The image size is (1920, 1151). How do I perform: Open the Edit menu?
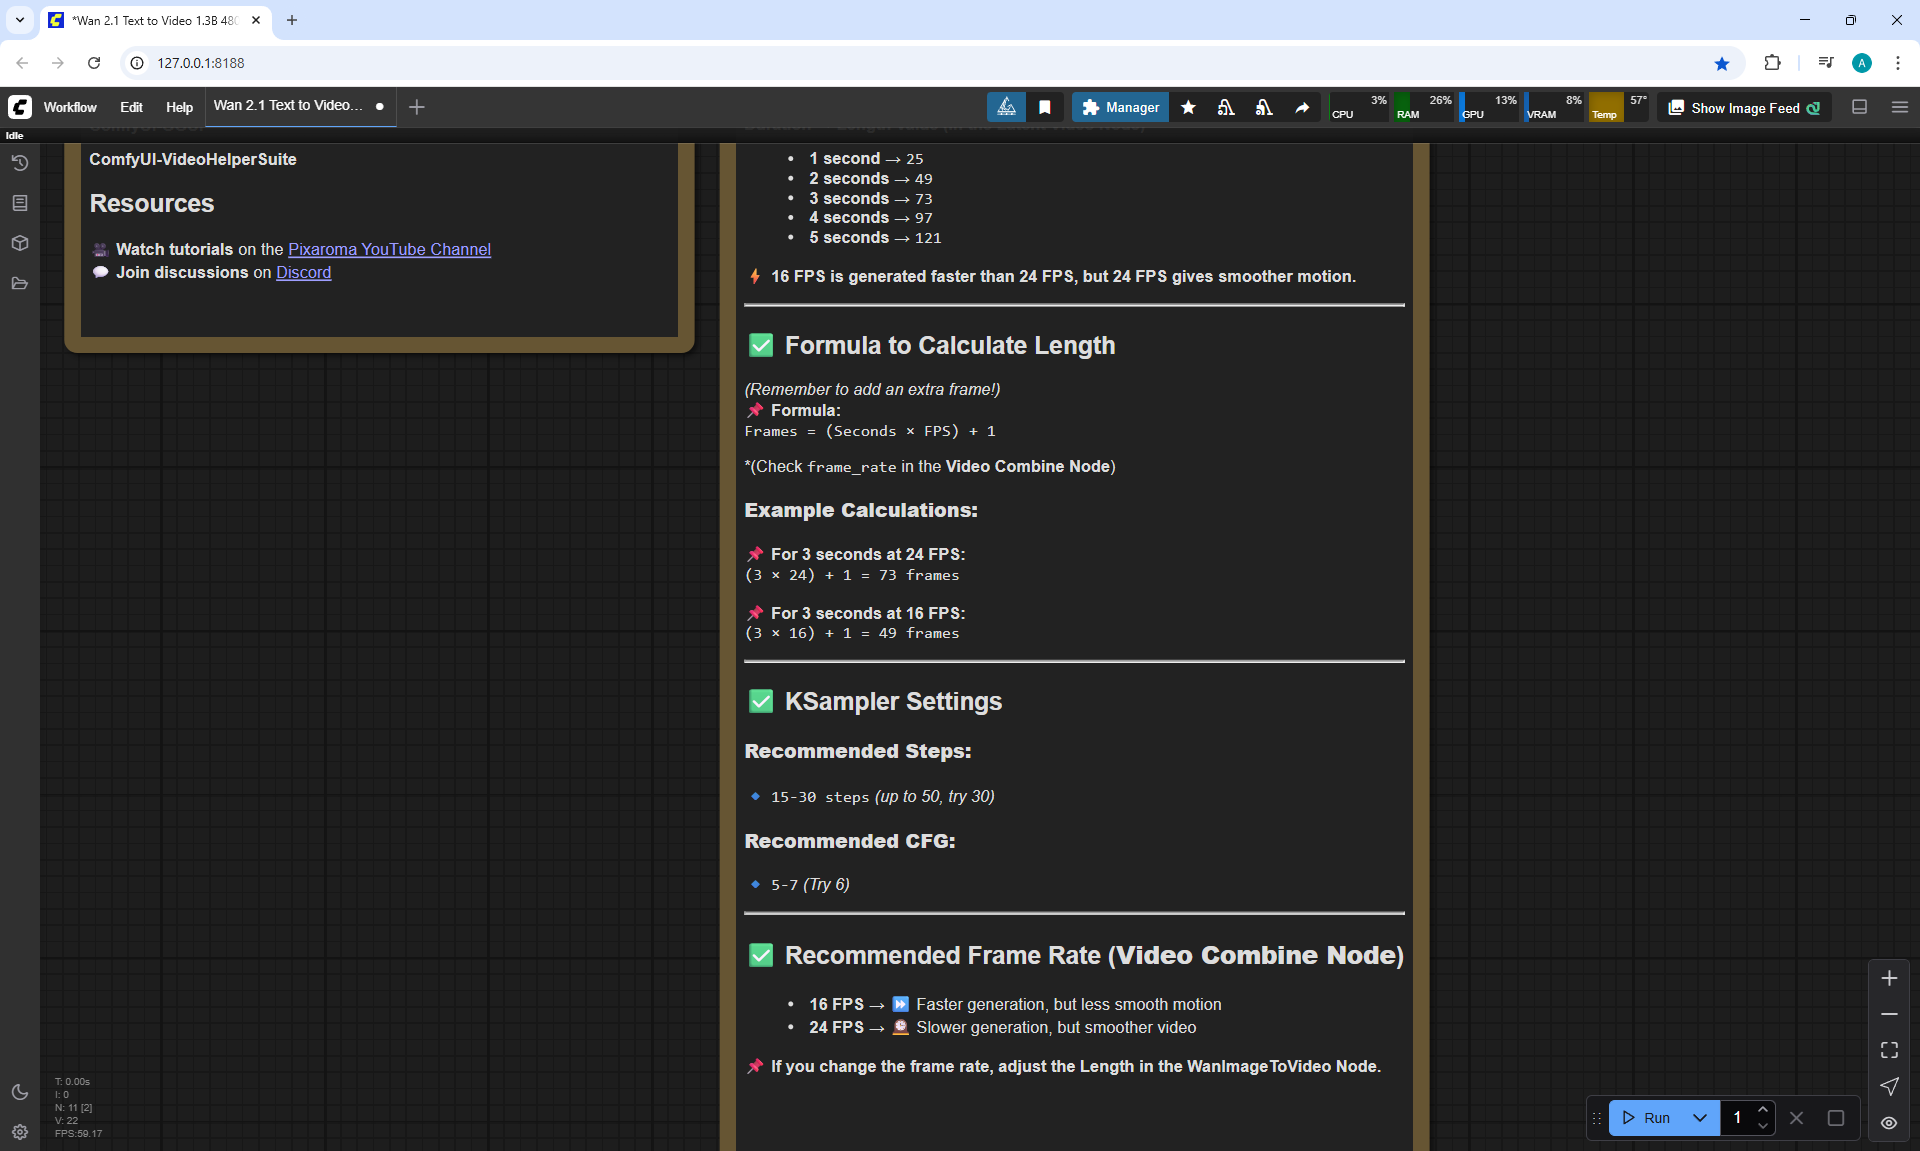pos(131,107)
